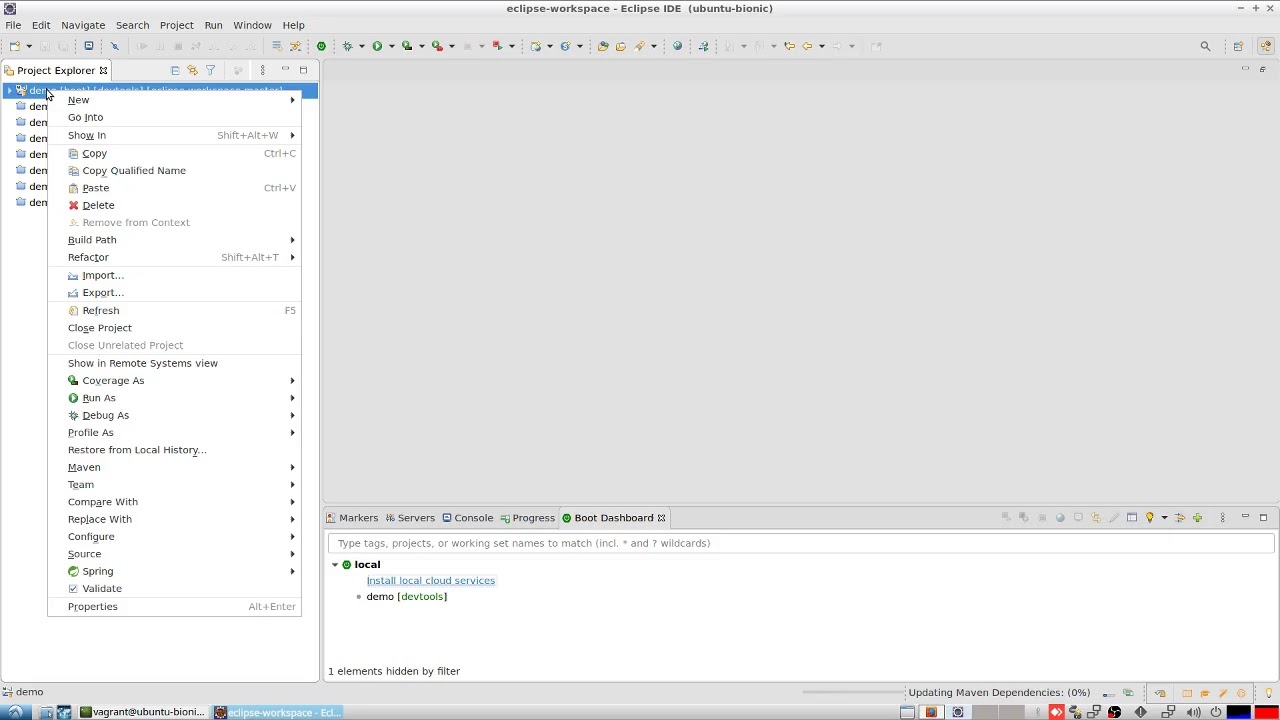Open the Navigate menu

pyautogui.click(x=83, y=25)
